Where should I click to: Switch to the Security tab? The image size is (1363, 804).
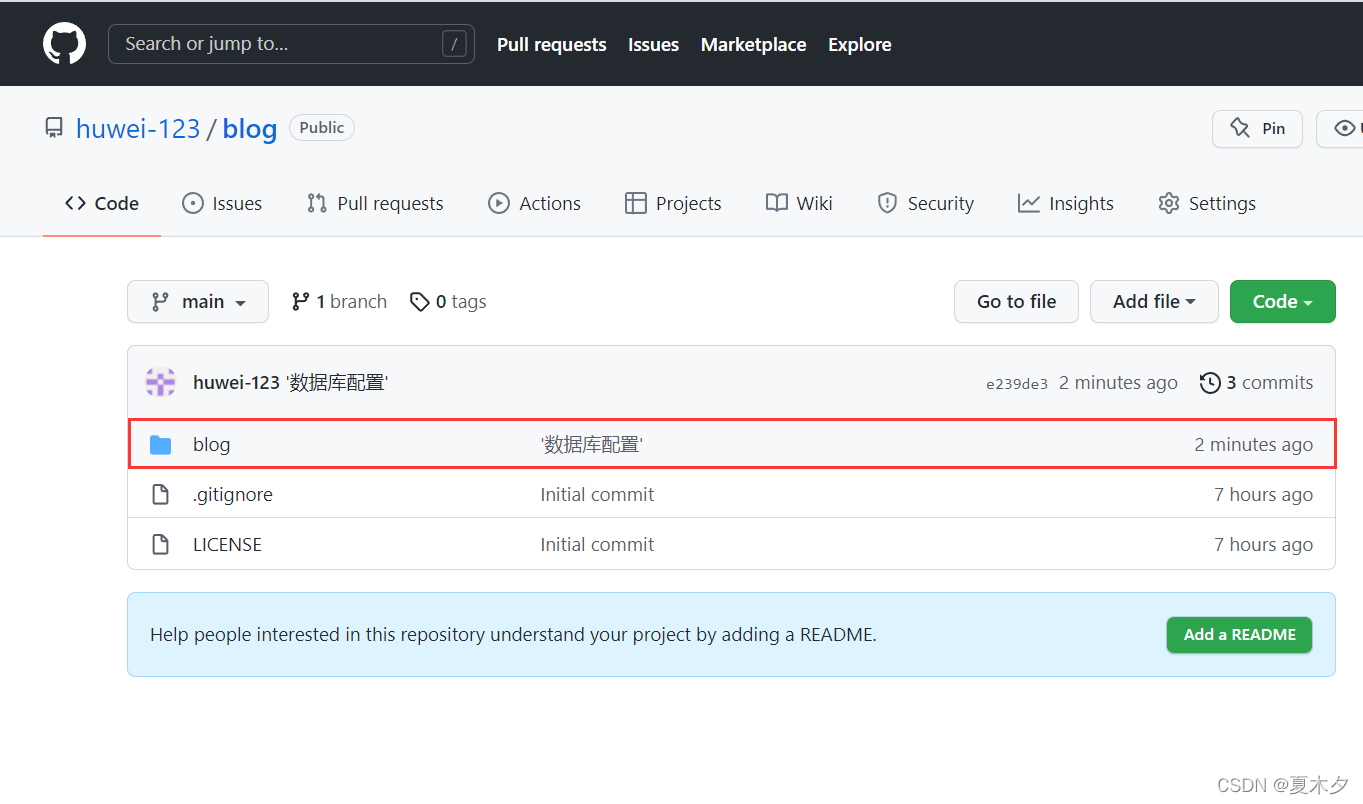(x=925, y=203)
